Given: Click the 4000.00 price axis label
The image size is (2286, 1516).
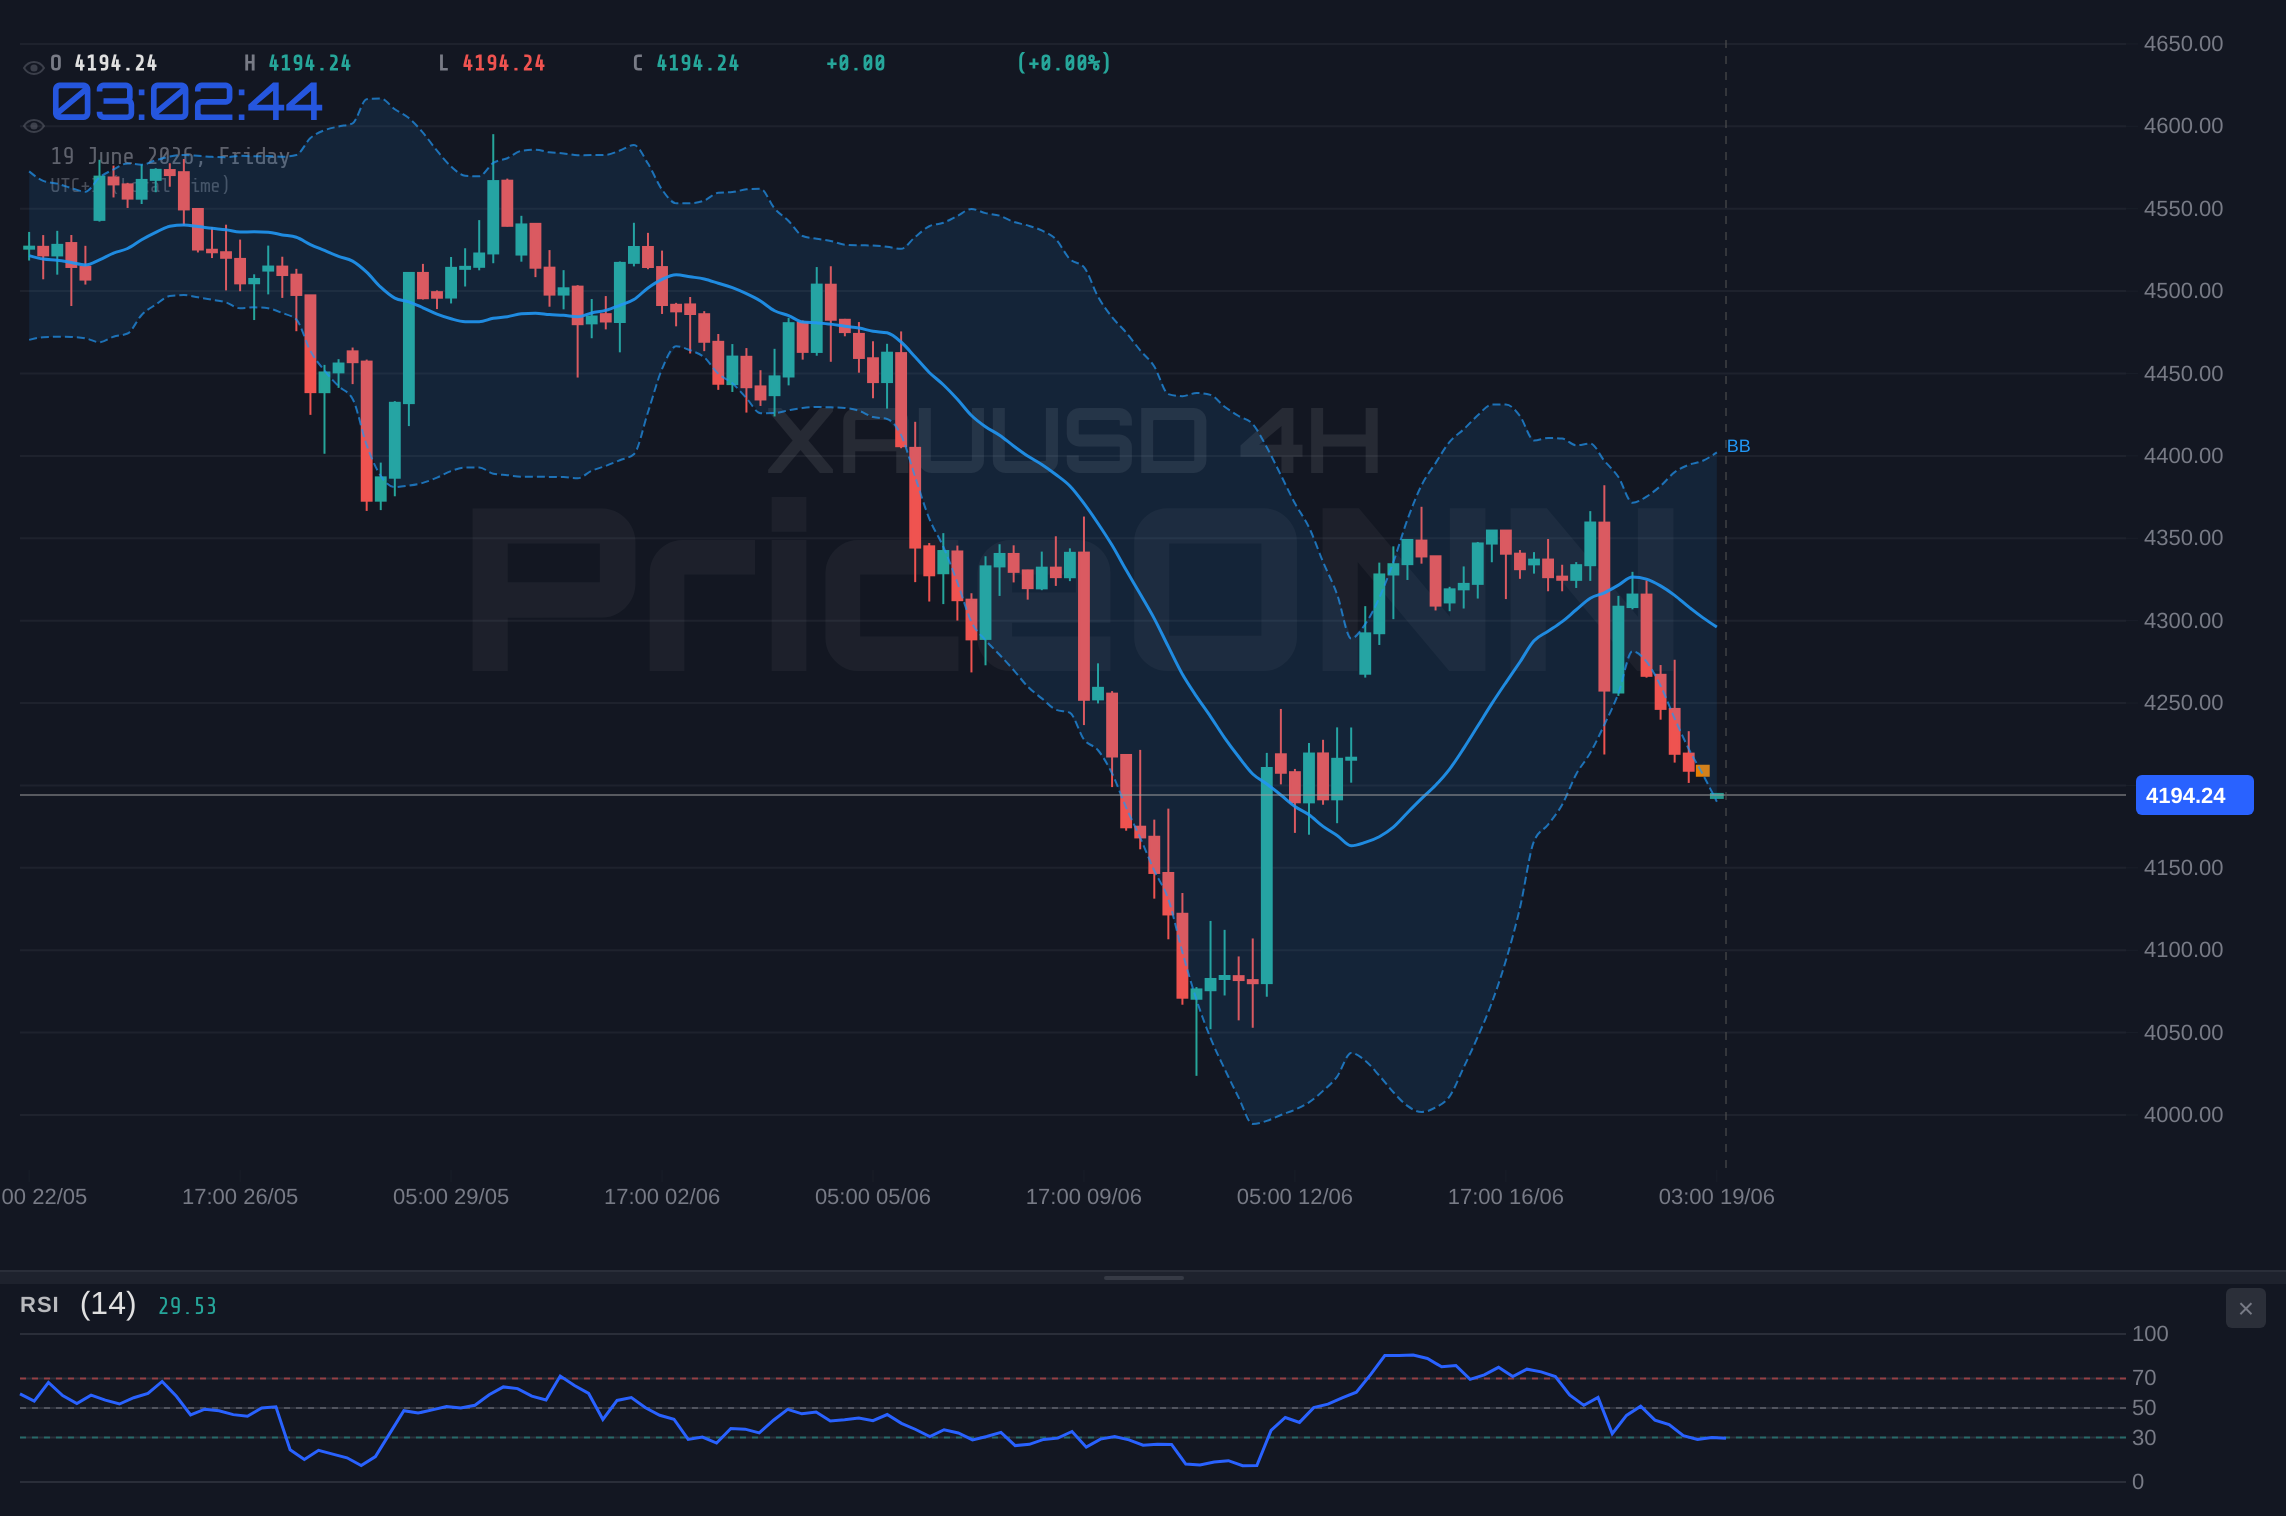Looking at the screenshot, I should click(x=2183, y=1115).
